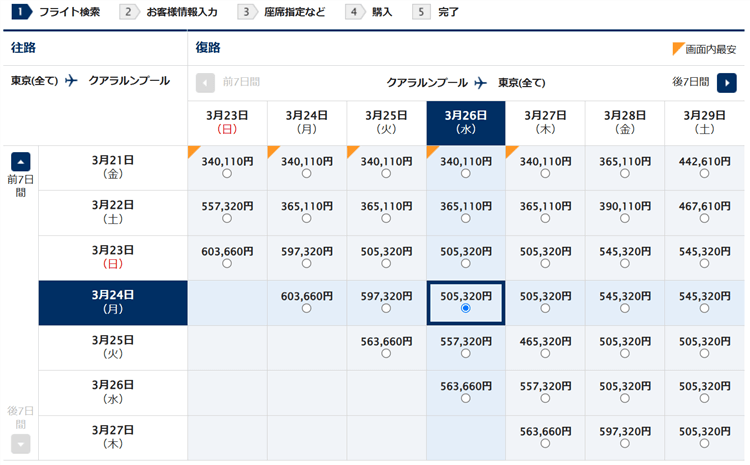
Task: Select 3月26日(水) return date column header
Action: tap(466, 122)
